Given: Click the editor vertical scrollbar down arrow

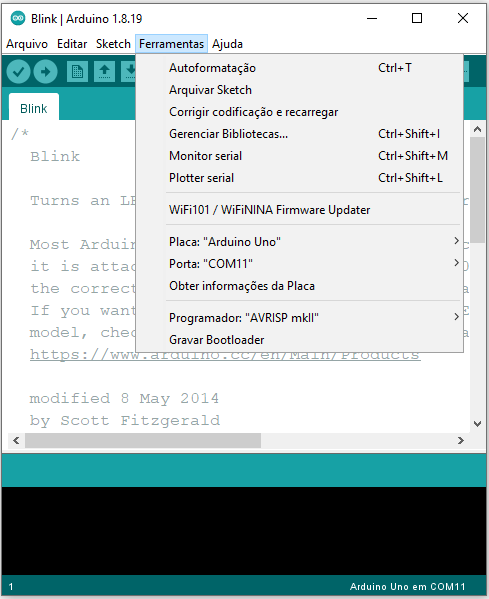Looking at the screenshot, I should [477, 424].
